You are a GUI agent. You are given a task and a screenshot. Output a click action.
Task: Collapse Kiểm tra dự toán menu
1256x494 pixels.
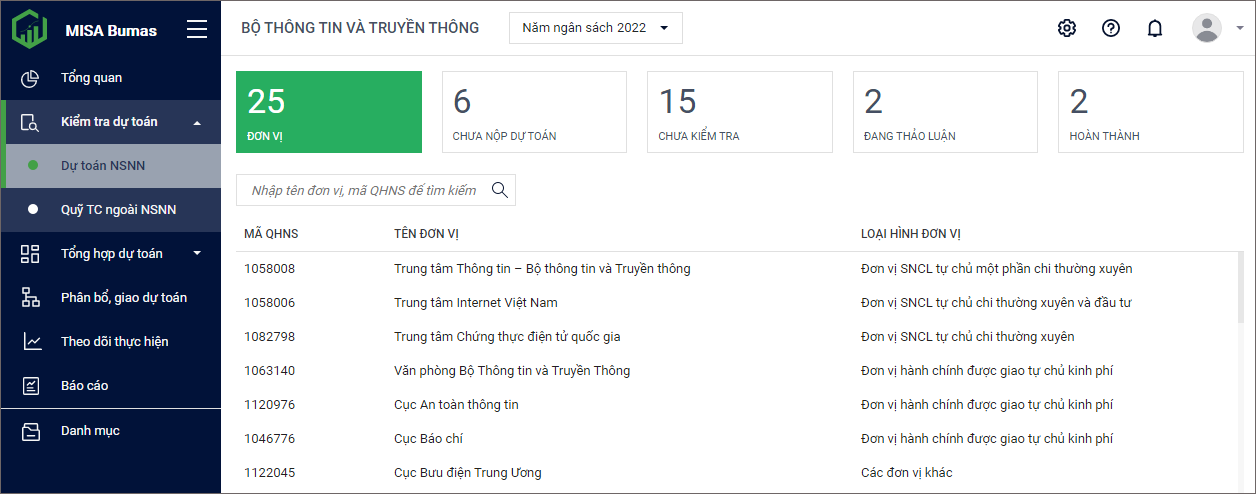coord(197,122)
